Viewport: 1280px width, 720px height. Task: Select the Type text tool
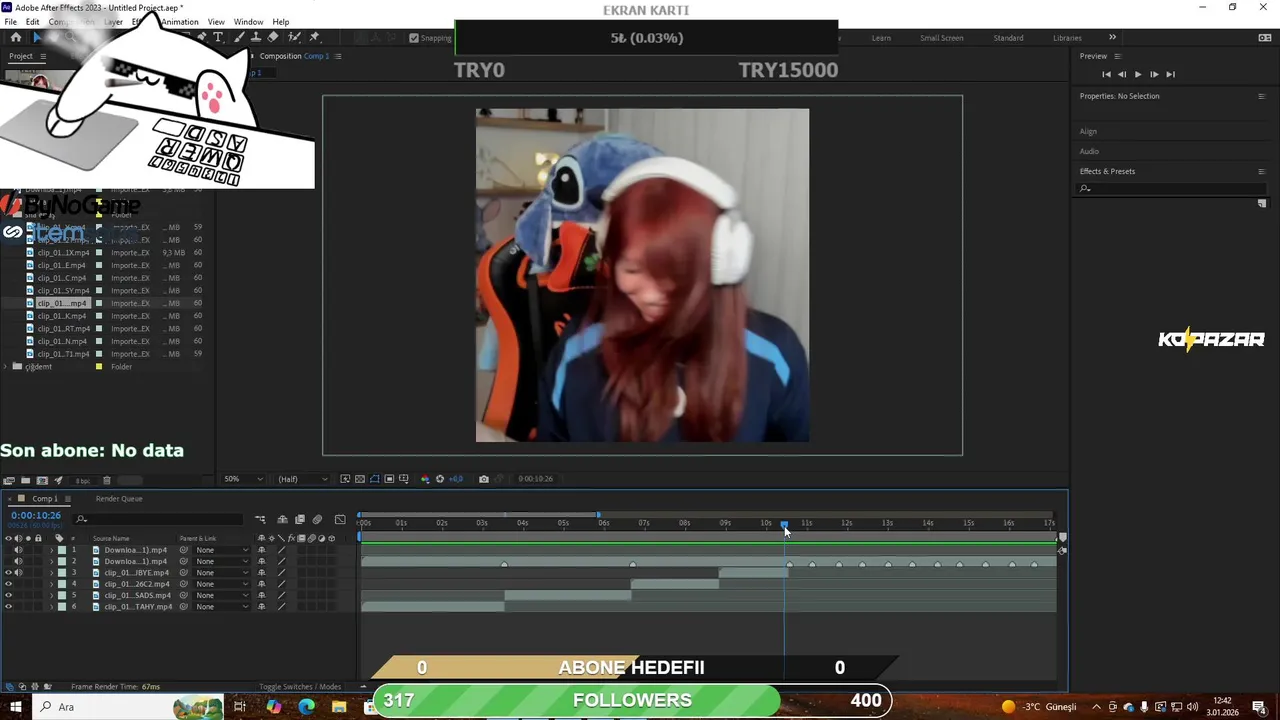pos(218,37)
